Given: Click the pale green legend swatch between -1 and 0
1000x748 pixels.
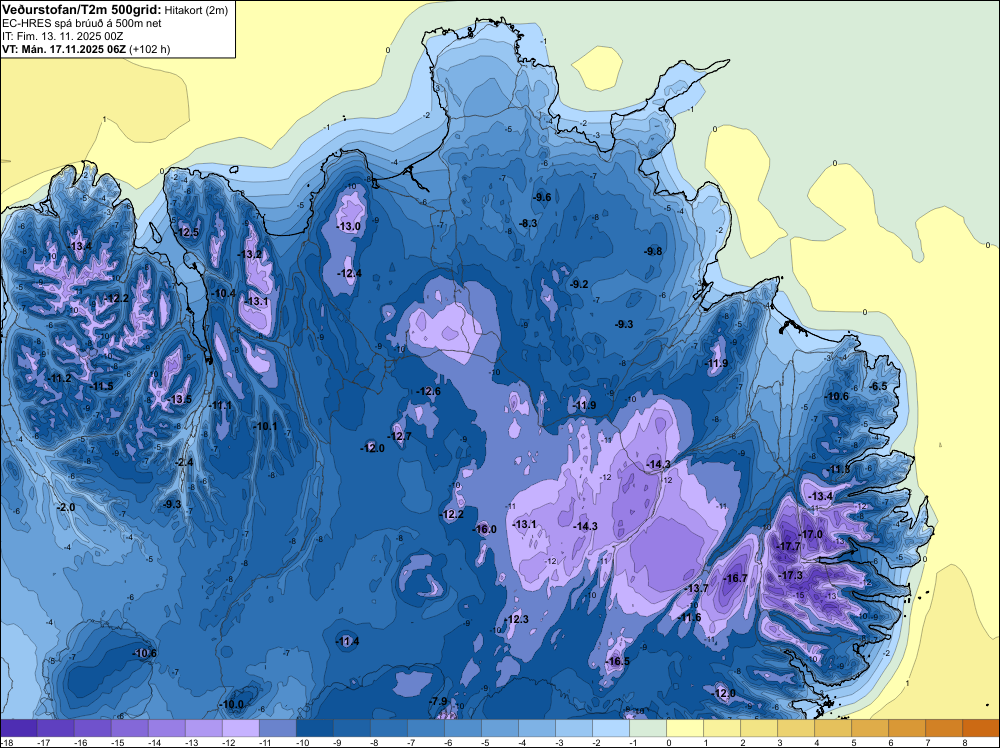Looking at the screenshot, I should [x=648, y=728].
